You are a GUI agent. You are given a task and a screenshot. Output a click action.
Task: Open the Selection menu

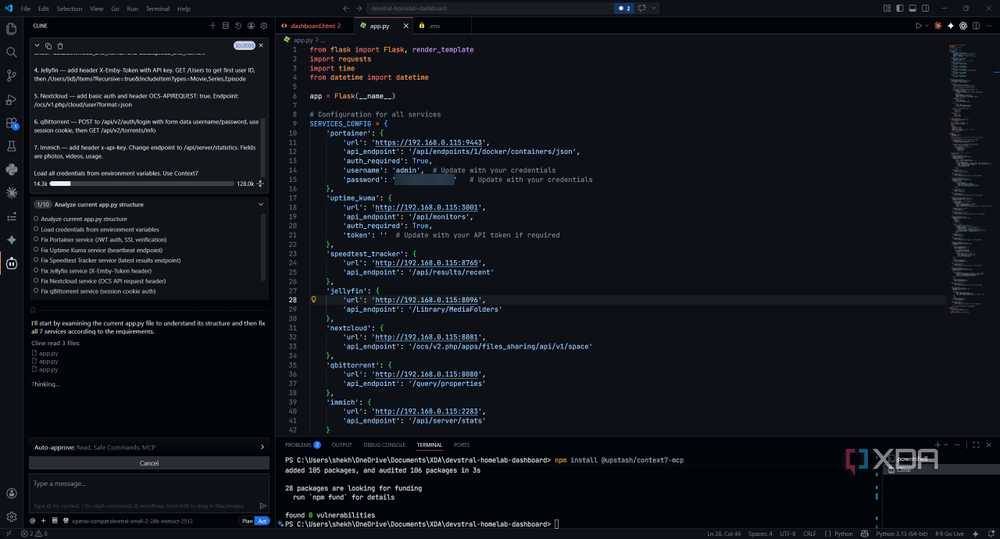tap(69, 9)
